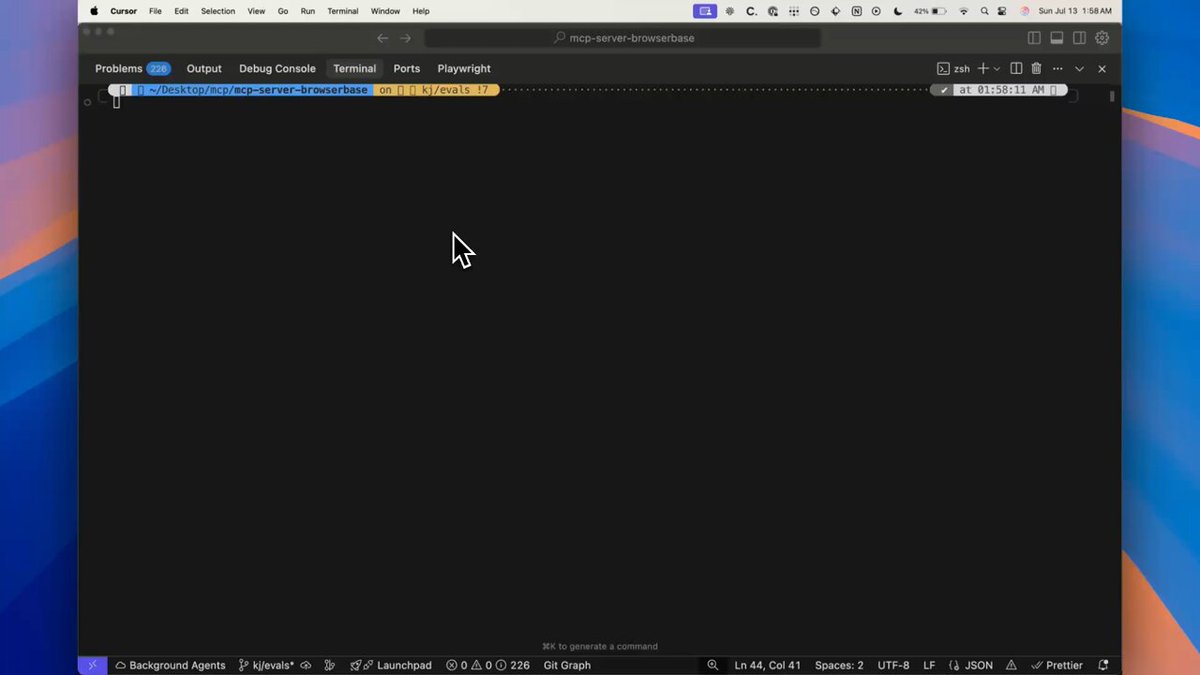Show errors and warnings count in status bar
This screenshot has height=675, width=1200.
coord(488,665)
